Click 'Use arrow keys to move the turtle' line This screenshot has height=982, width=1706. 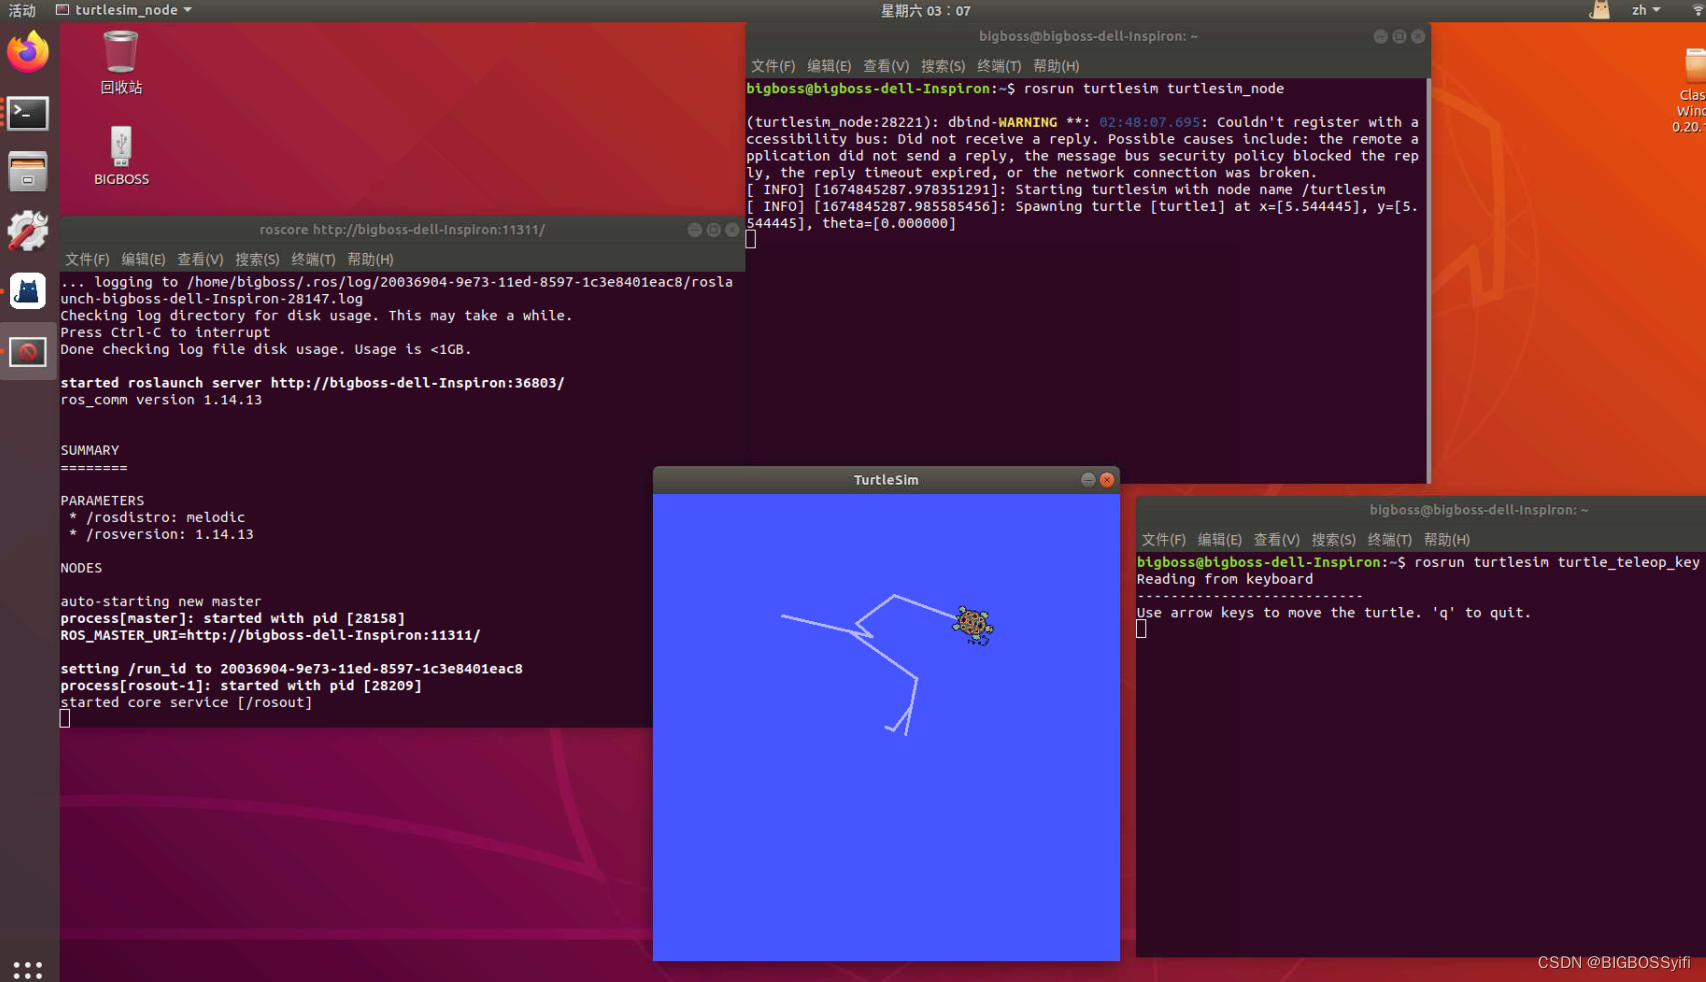(x=1334, y=613)
